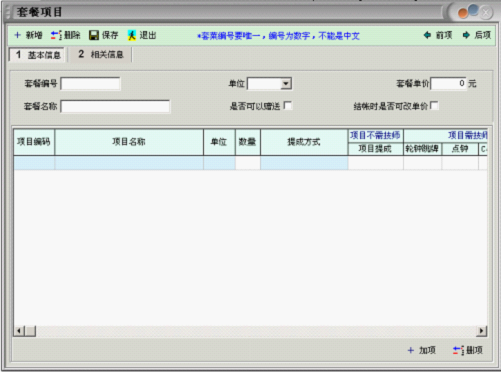Select the first row's 项目提成 cell
The image size is (501, 372).
point(375,163)
